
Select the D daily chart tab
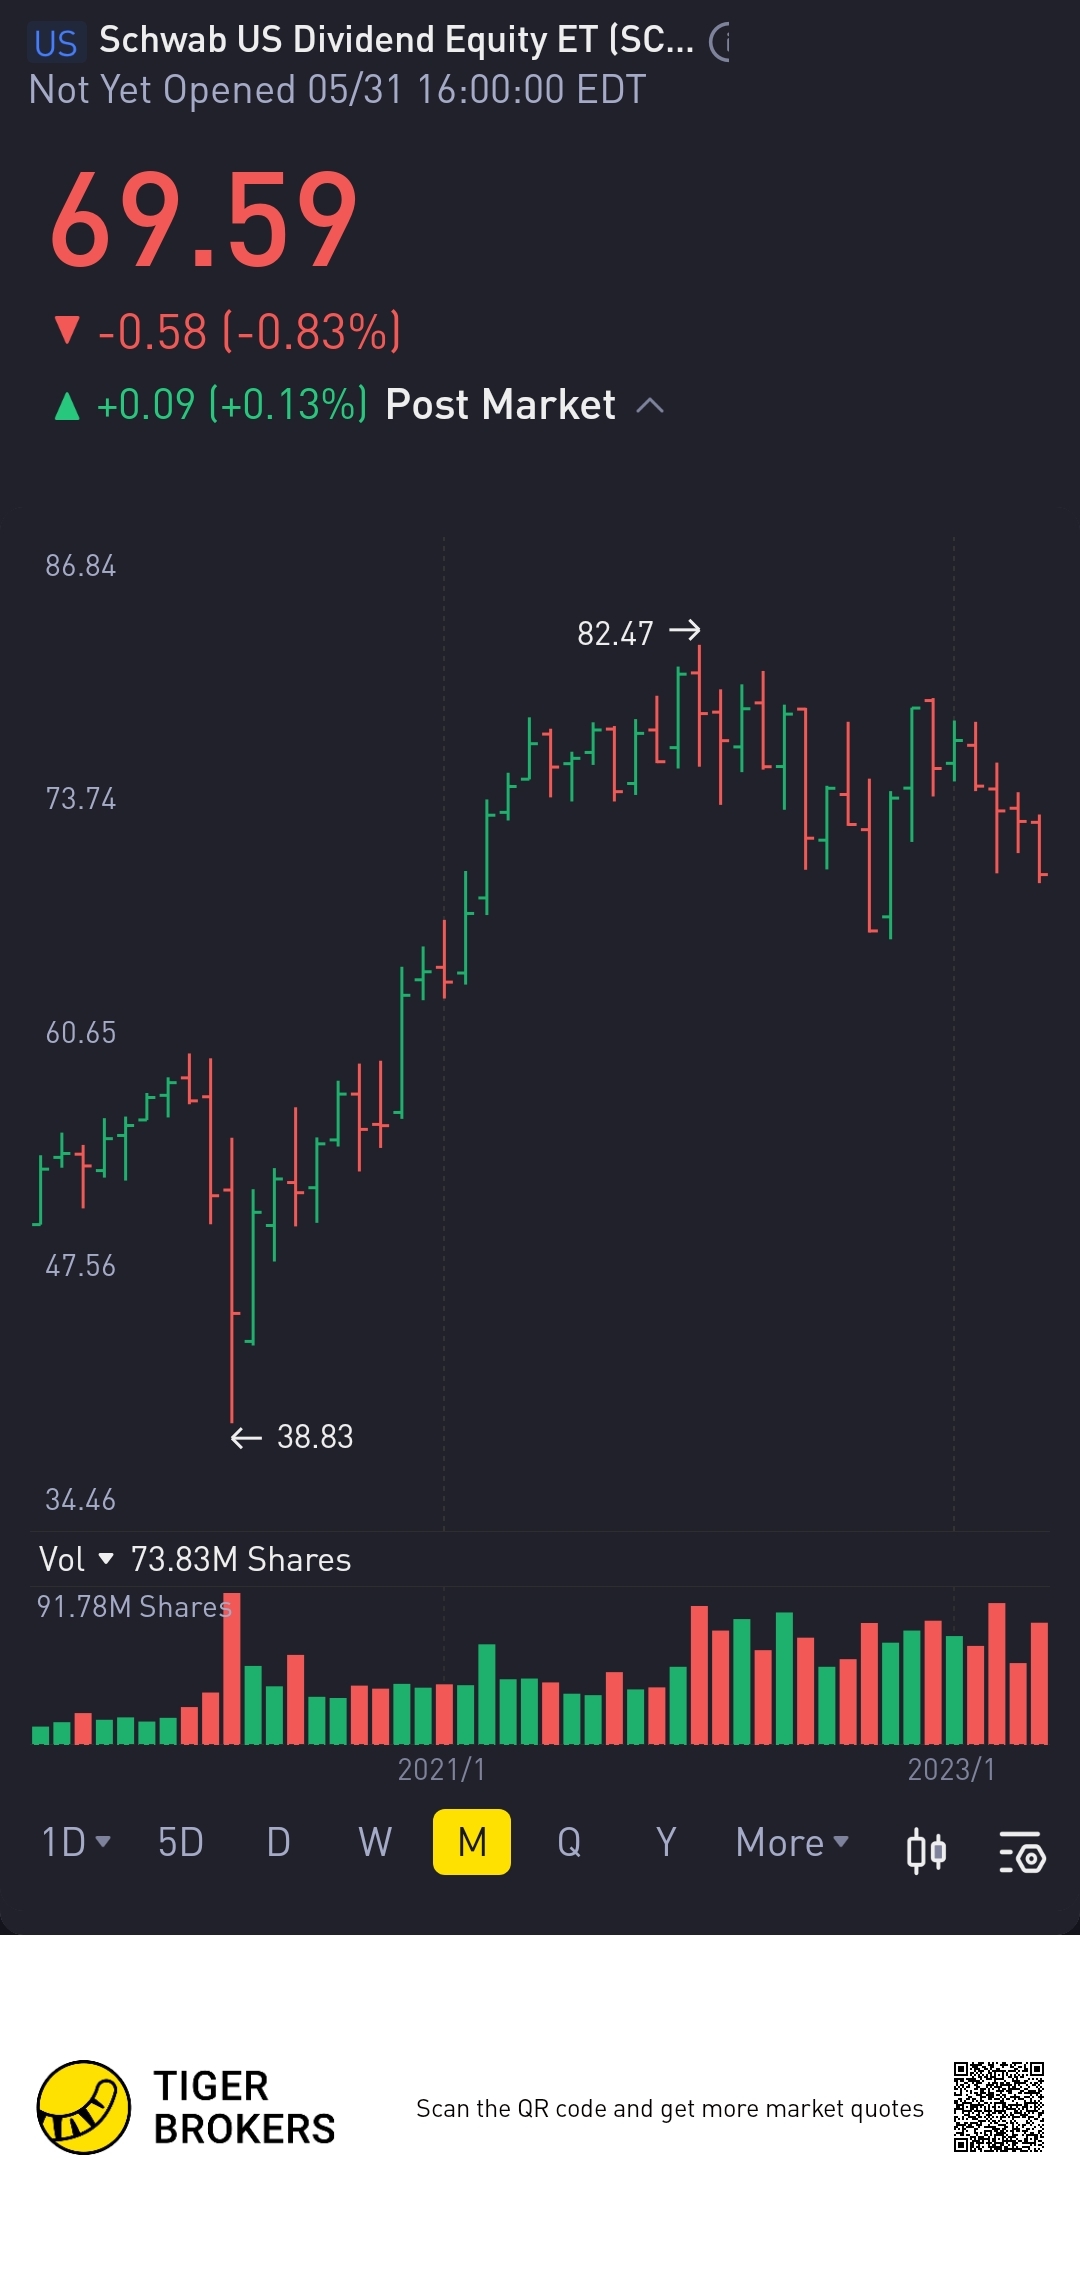(x=278, y=1842)
